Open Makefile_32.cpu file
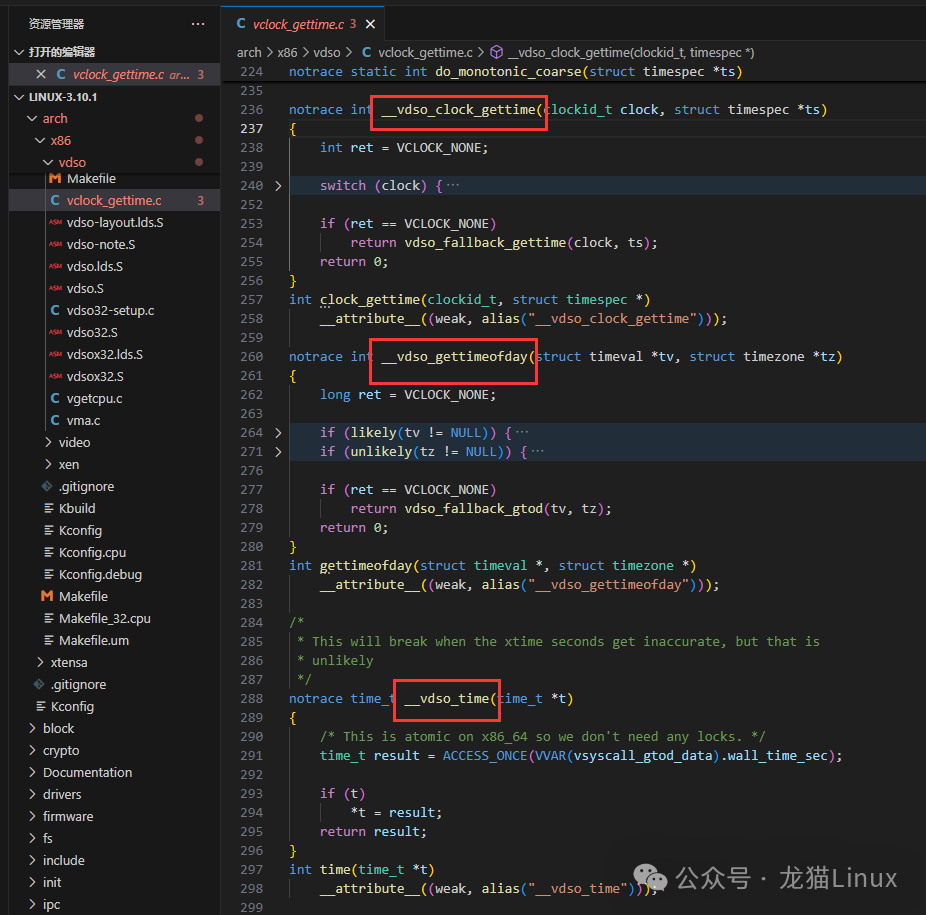The image size is (926, 915). 115,618
